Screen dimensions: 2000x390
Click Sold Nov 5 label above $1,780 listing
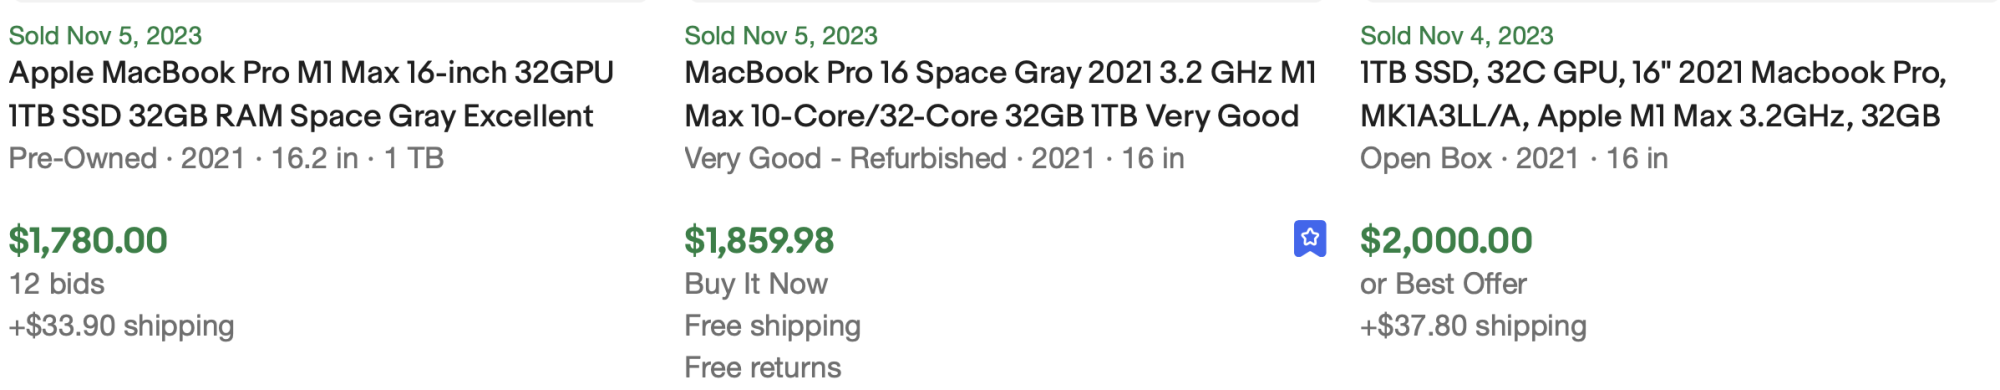(105, 36)
